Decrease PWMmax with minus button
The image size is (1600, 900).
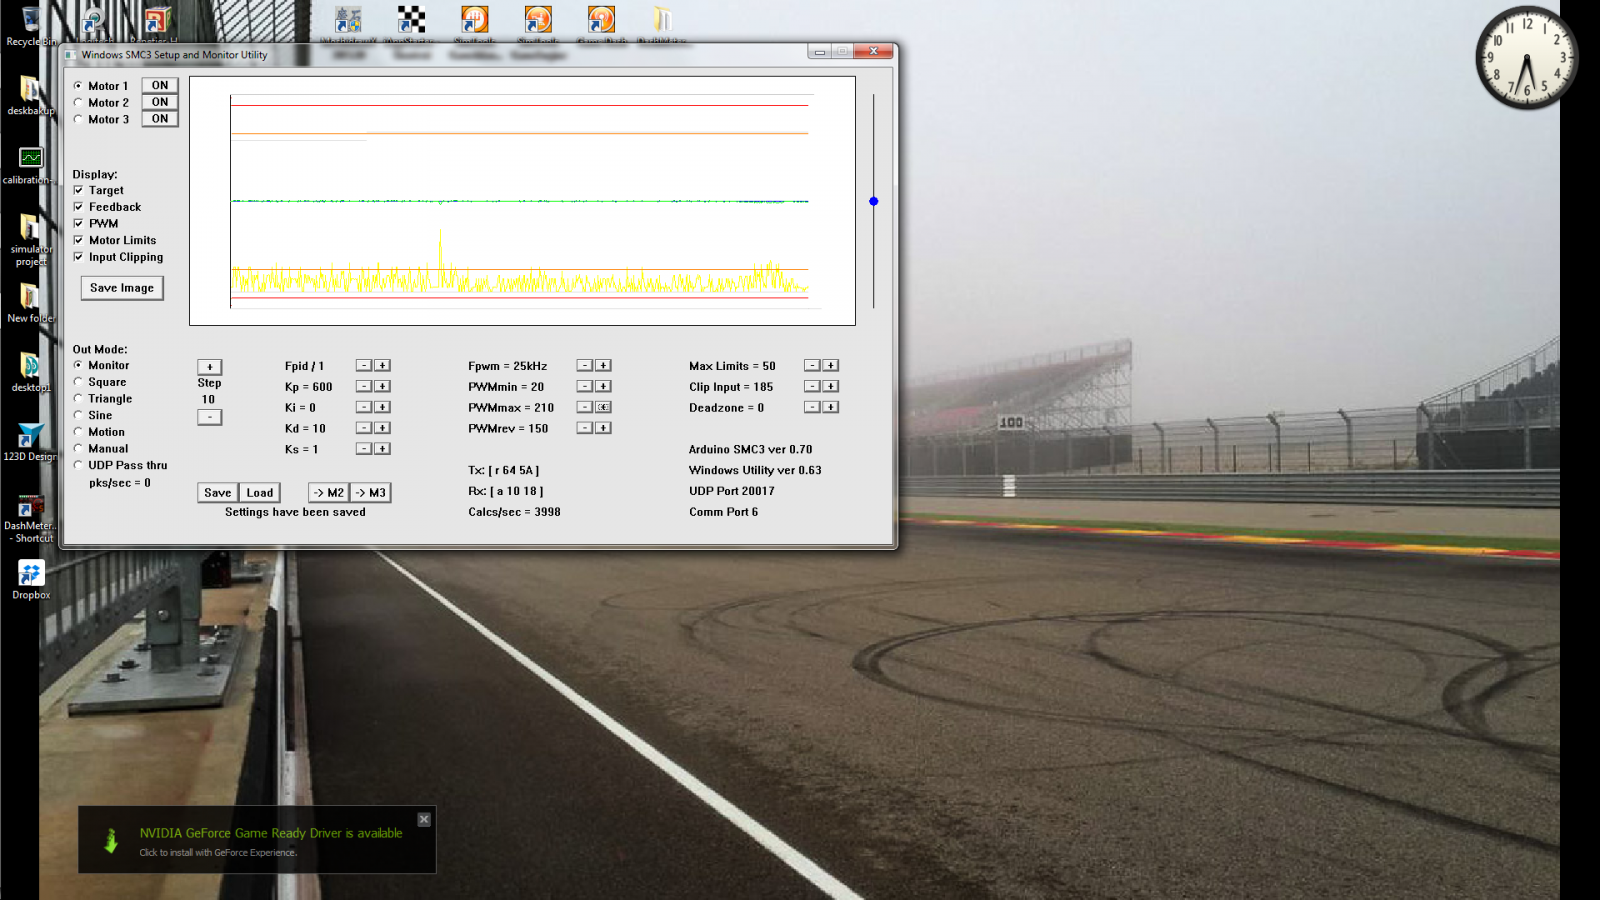585,407
